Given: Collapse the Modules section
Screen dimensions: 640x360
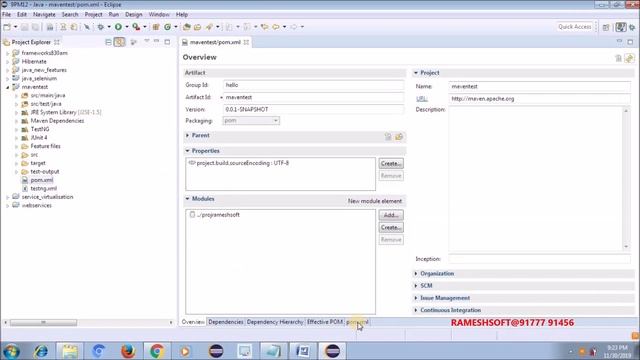Looking at the screenshot, I should coord(188,199).
